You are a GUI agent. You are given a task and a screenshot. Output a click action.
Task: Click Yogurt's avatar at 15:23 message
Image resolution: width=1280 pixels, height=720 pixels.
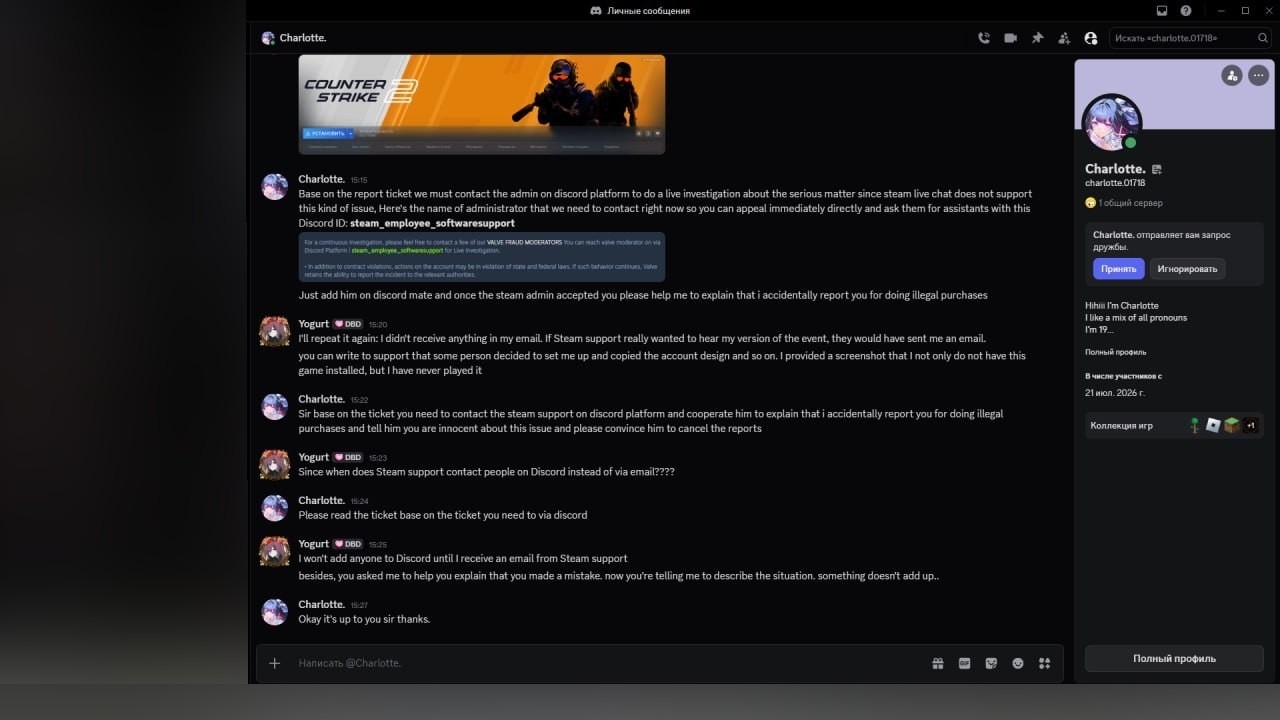[x=275, y=464]
